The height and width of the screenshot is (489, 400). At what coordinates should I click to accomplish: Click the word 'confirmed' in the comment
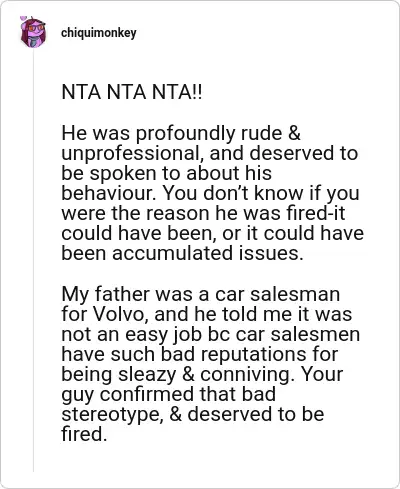point(145,394)
